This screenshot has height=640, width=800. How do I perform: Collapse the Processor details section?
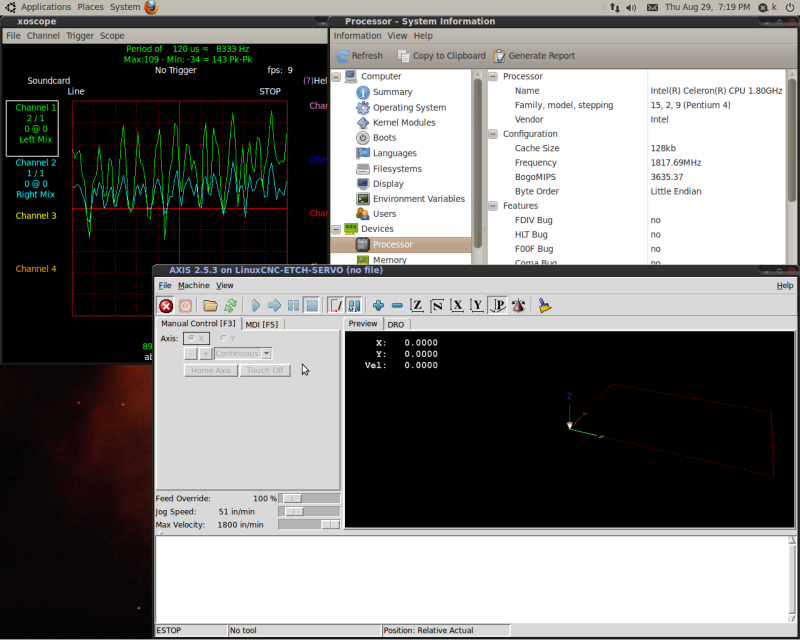pos(493,77)
